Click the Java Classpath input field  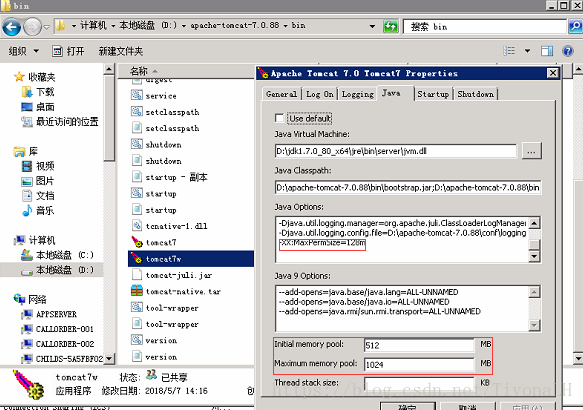tap(408, 187)
